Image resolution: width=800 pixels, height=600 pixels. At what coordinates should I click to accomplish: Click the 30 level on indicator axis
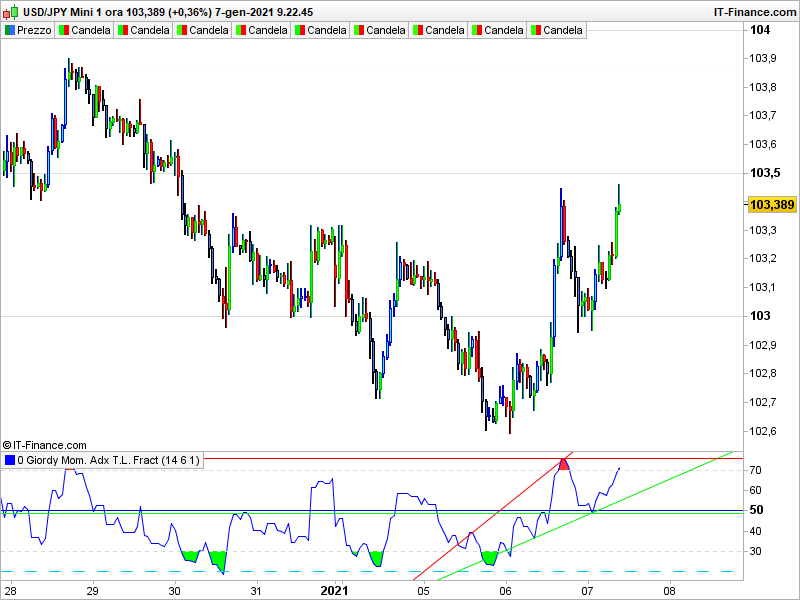click(x=755, y=552)
